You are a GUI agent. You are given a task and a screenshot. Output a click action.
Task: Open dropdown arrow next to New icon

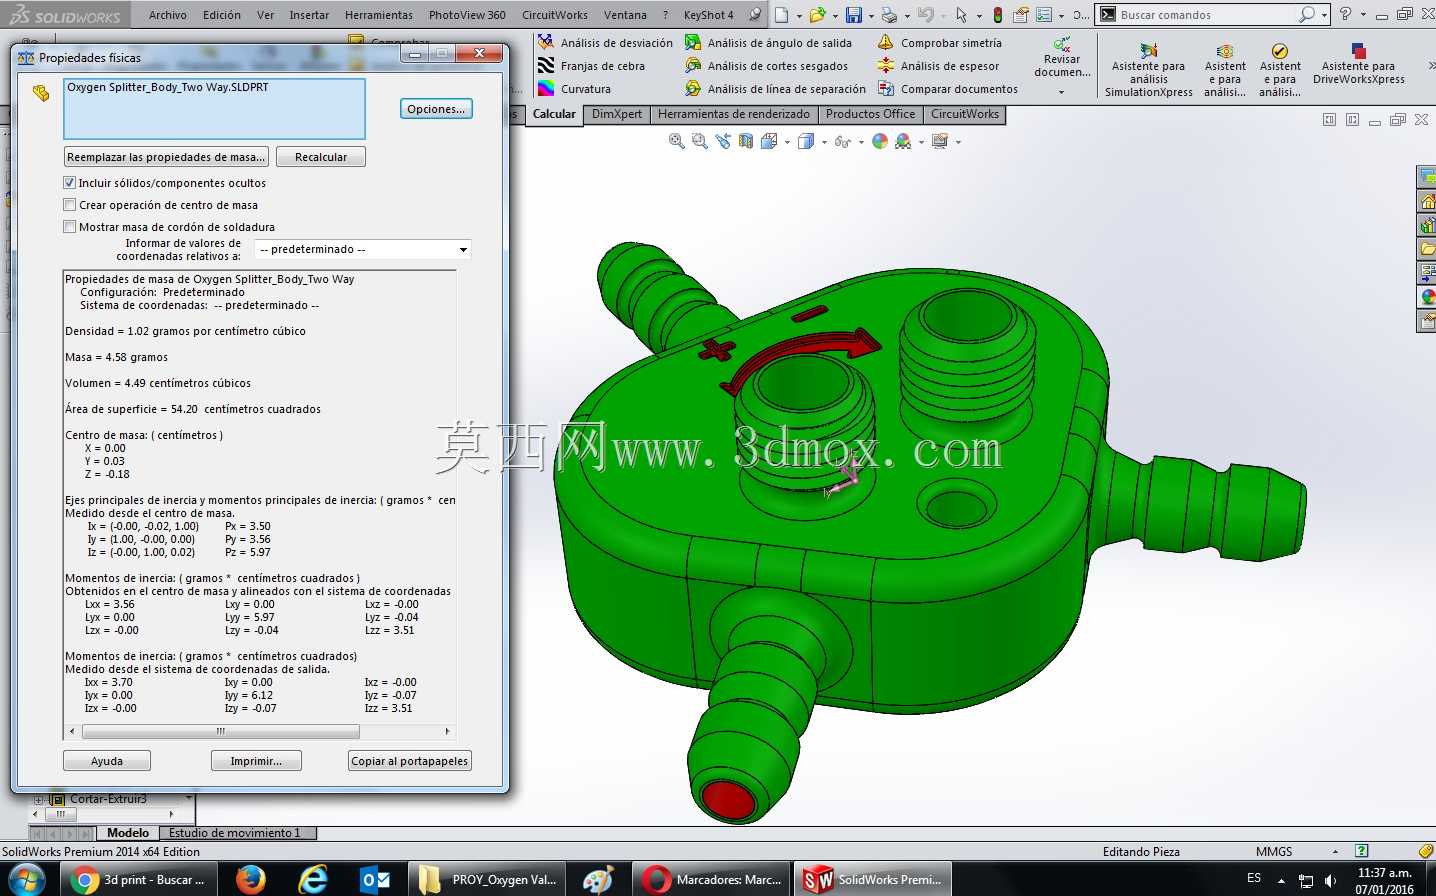coord(799,15)
